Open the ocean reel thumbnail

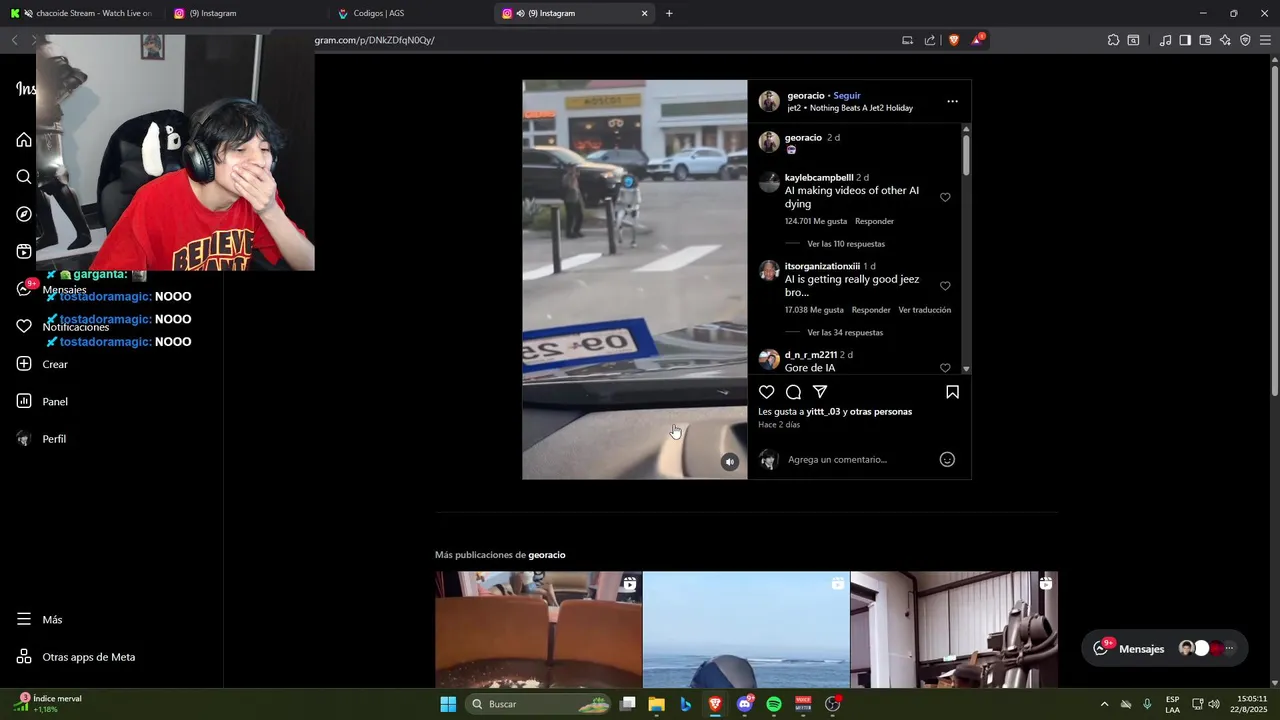pyautogui.click(x=746, y=630)
